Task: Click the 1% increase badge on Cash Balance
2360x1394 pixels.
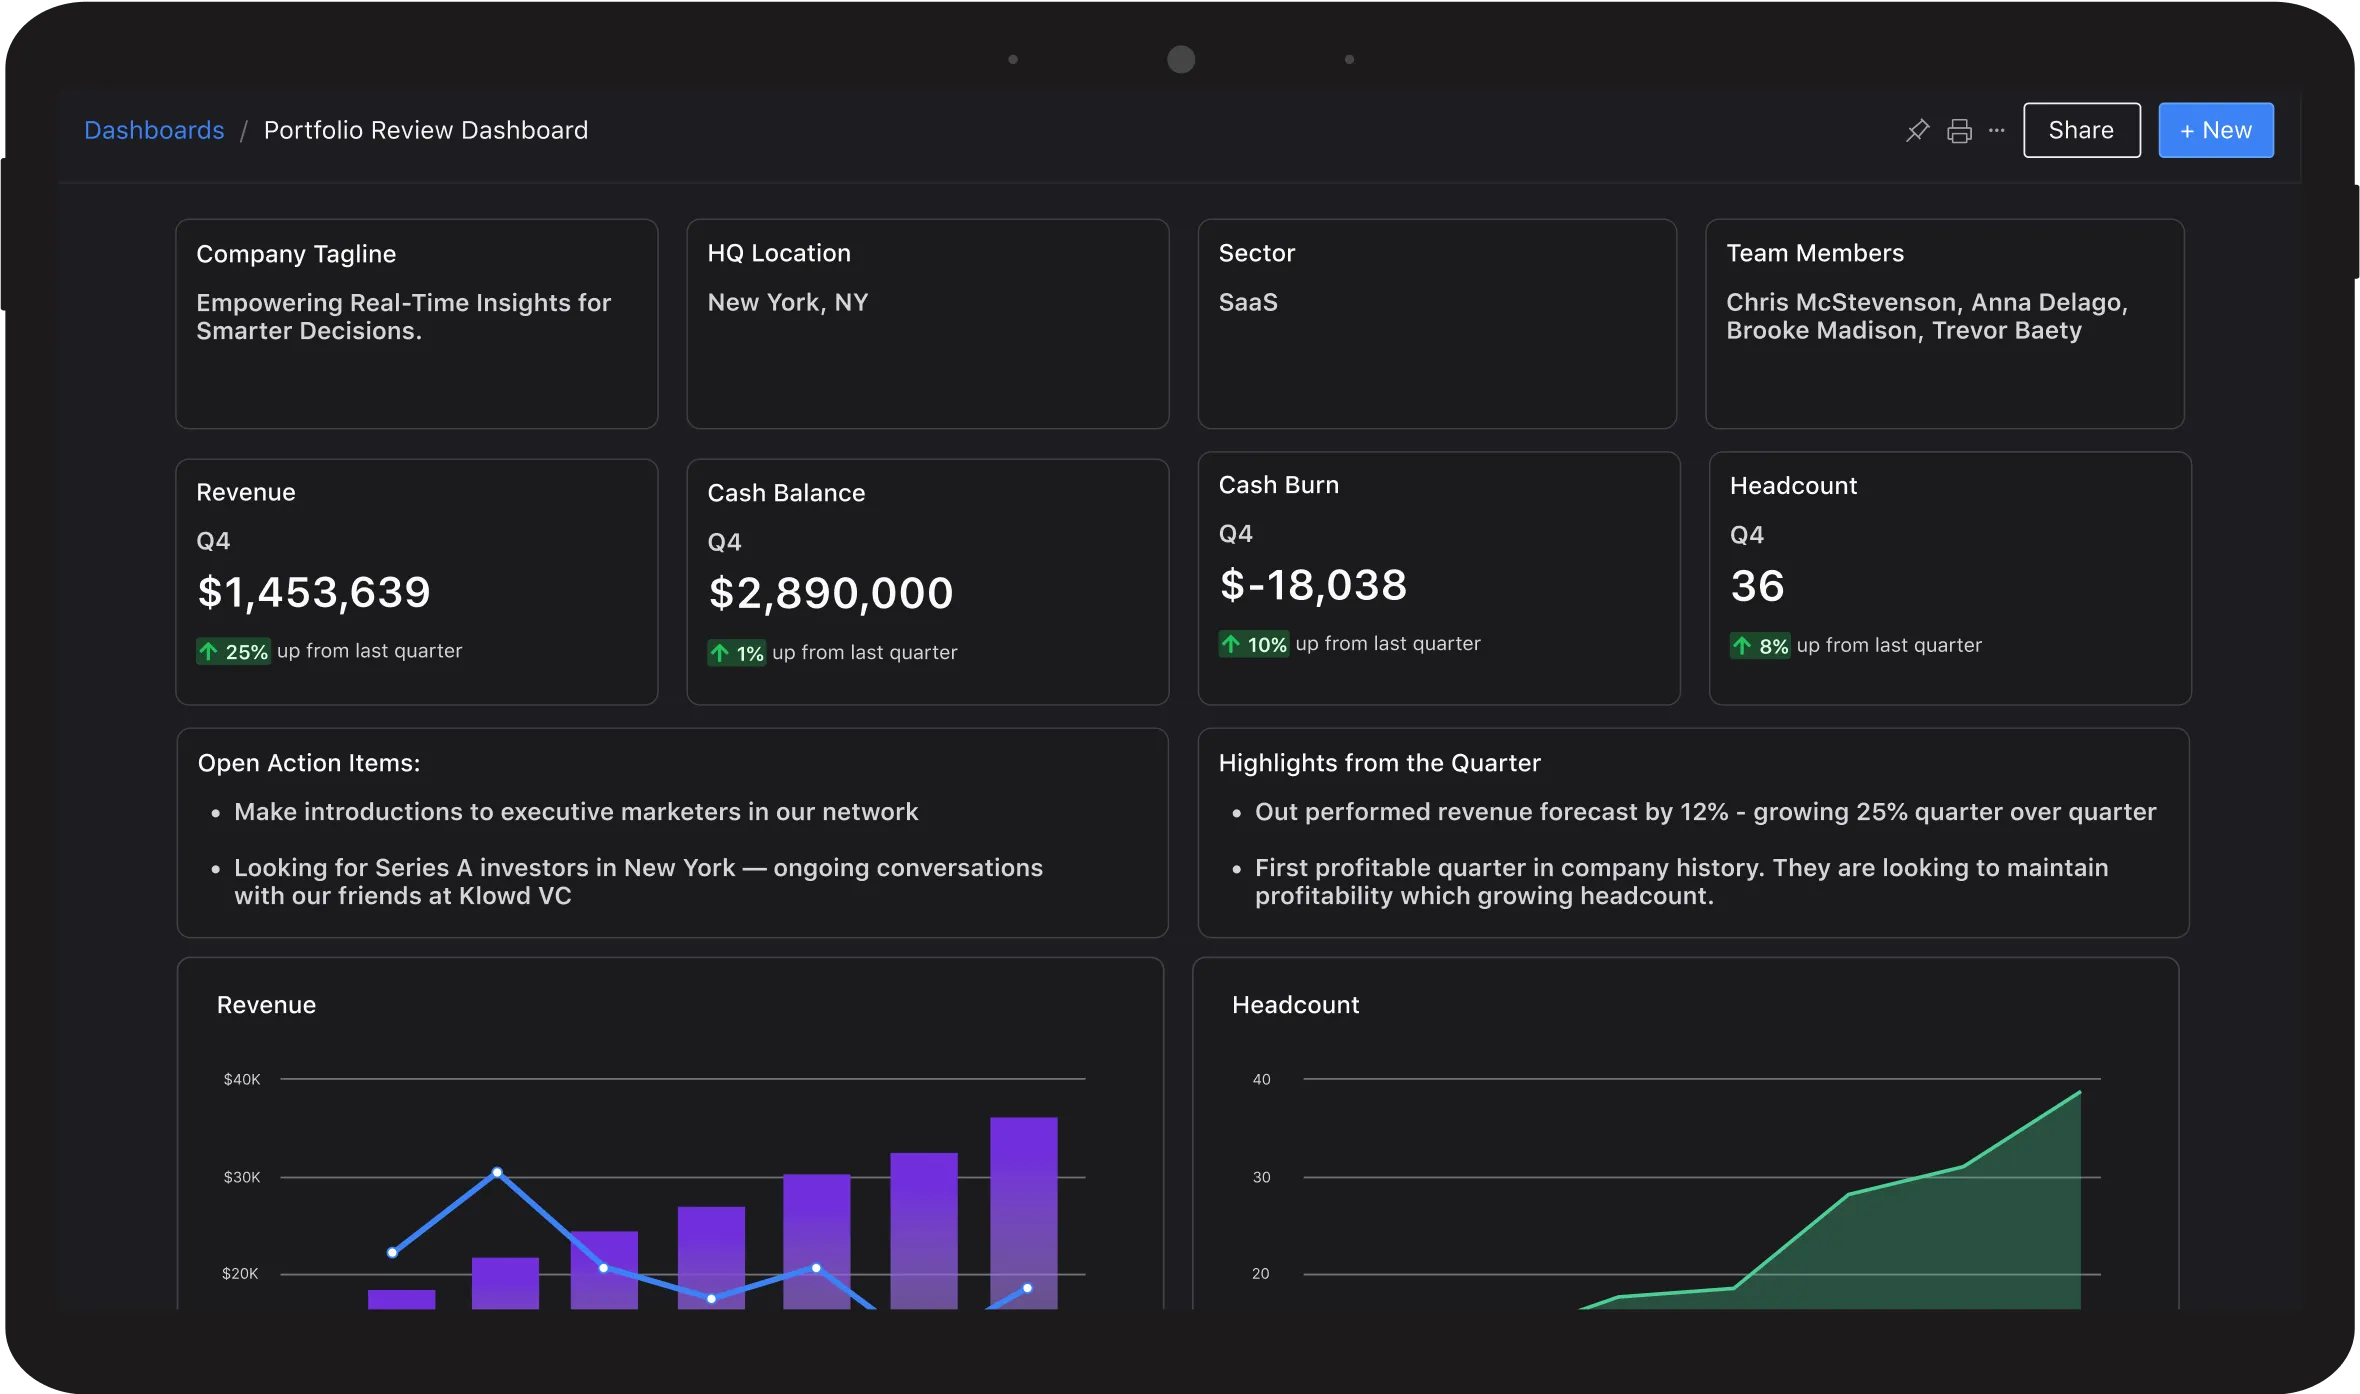Action: pos(737,653)
